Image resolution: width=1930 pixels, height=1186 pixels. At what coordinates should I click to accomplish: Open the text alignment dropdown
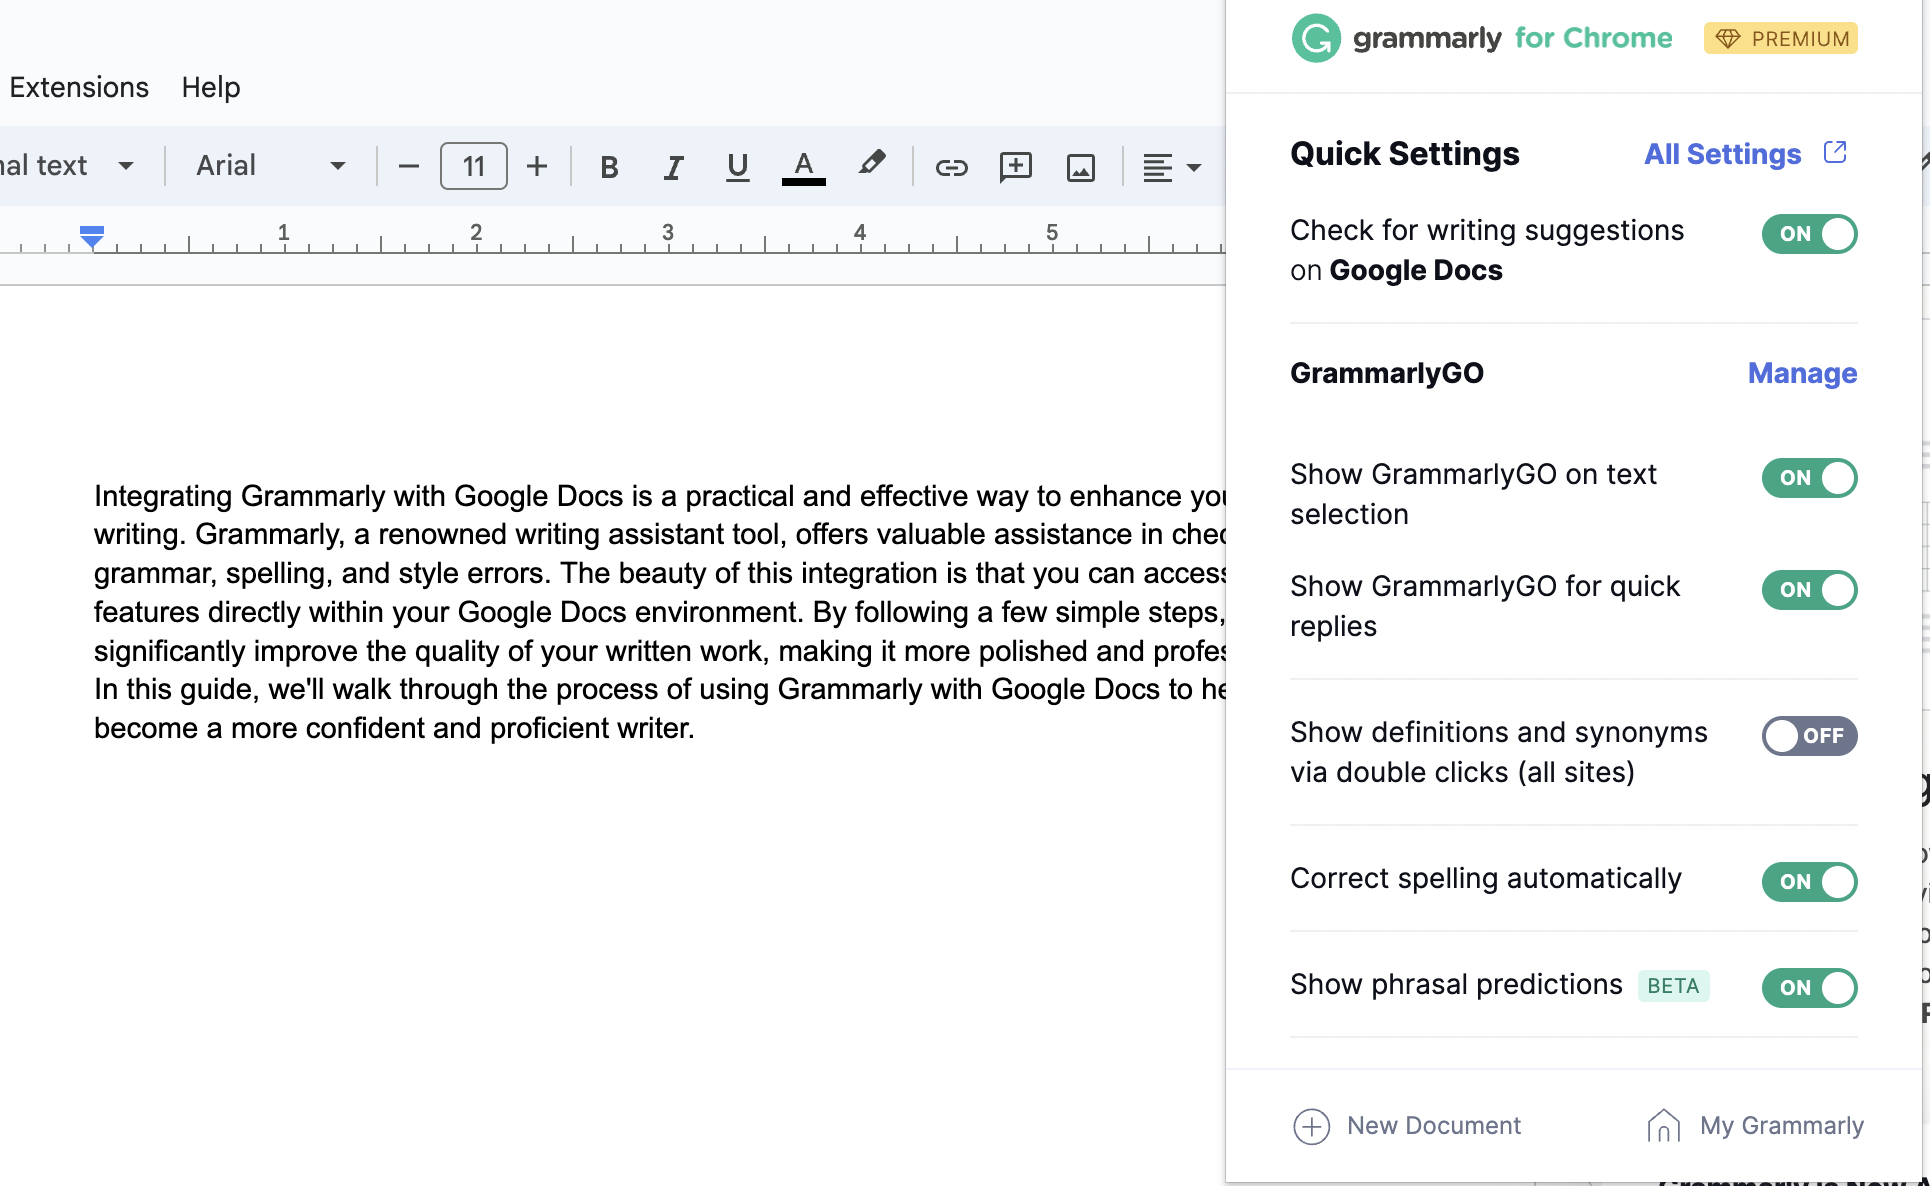pos(1171,167)
